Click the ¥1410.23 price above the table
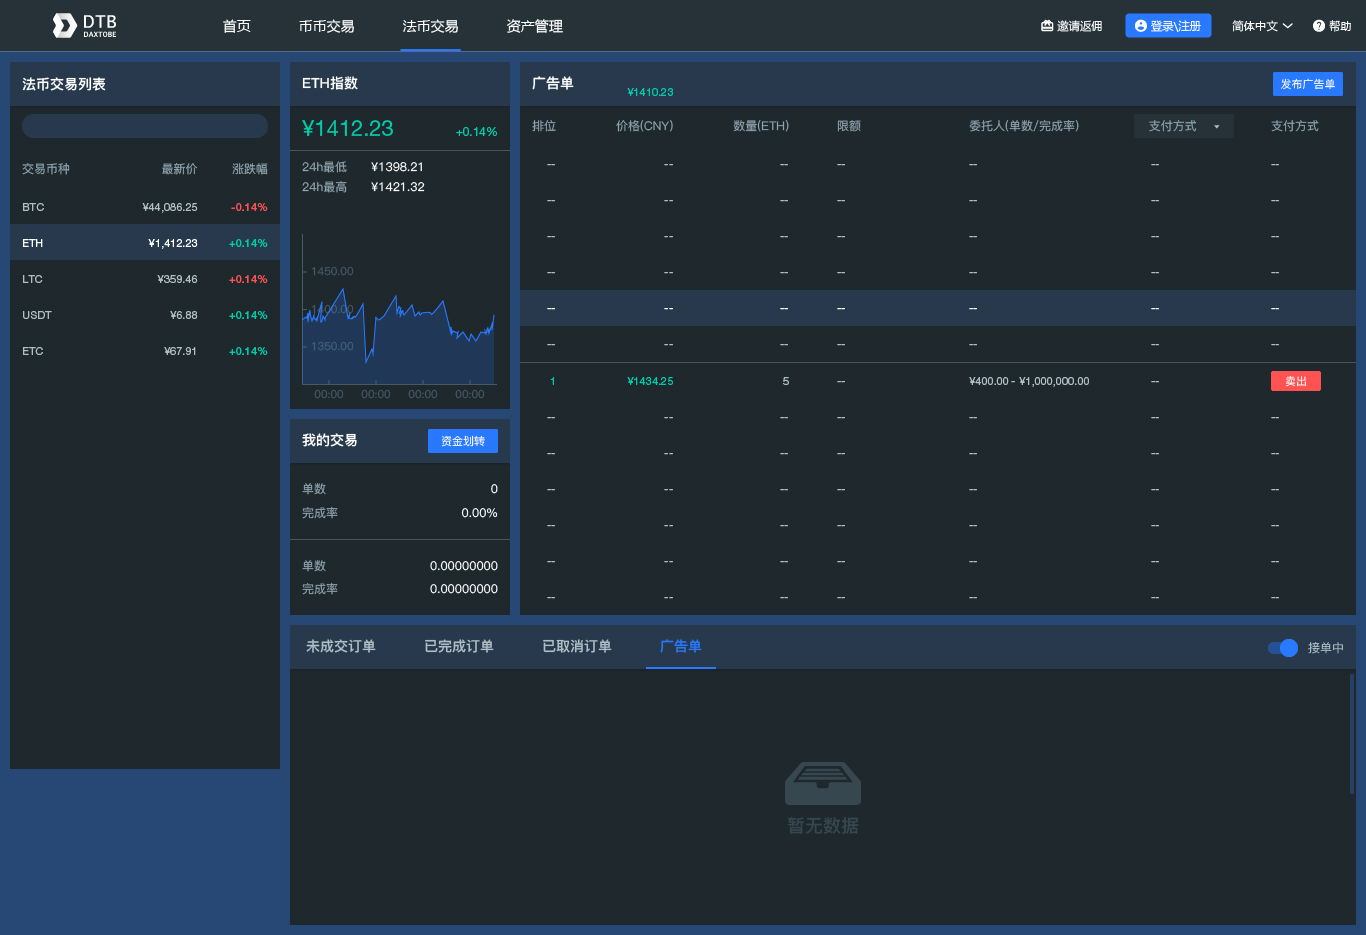1366x935 pixels. (650, 92)
